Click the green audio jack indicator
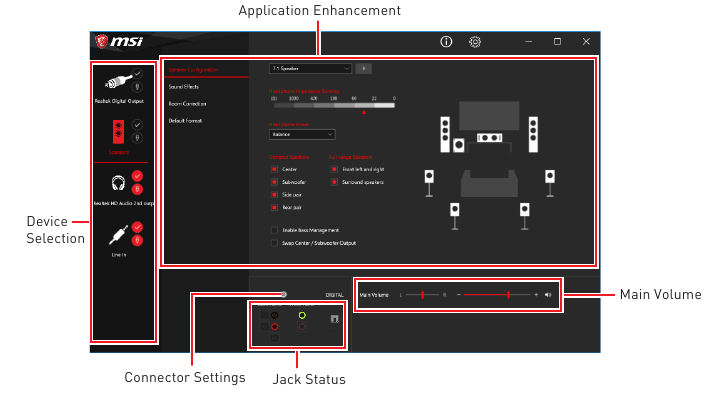Image resolution: width=718 pixels, height=393 pixels. tap(302, 315)
